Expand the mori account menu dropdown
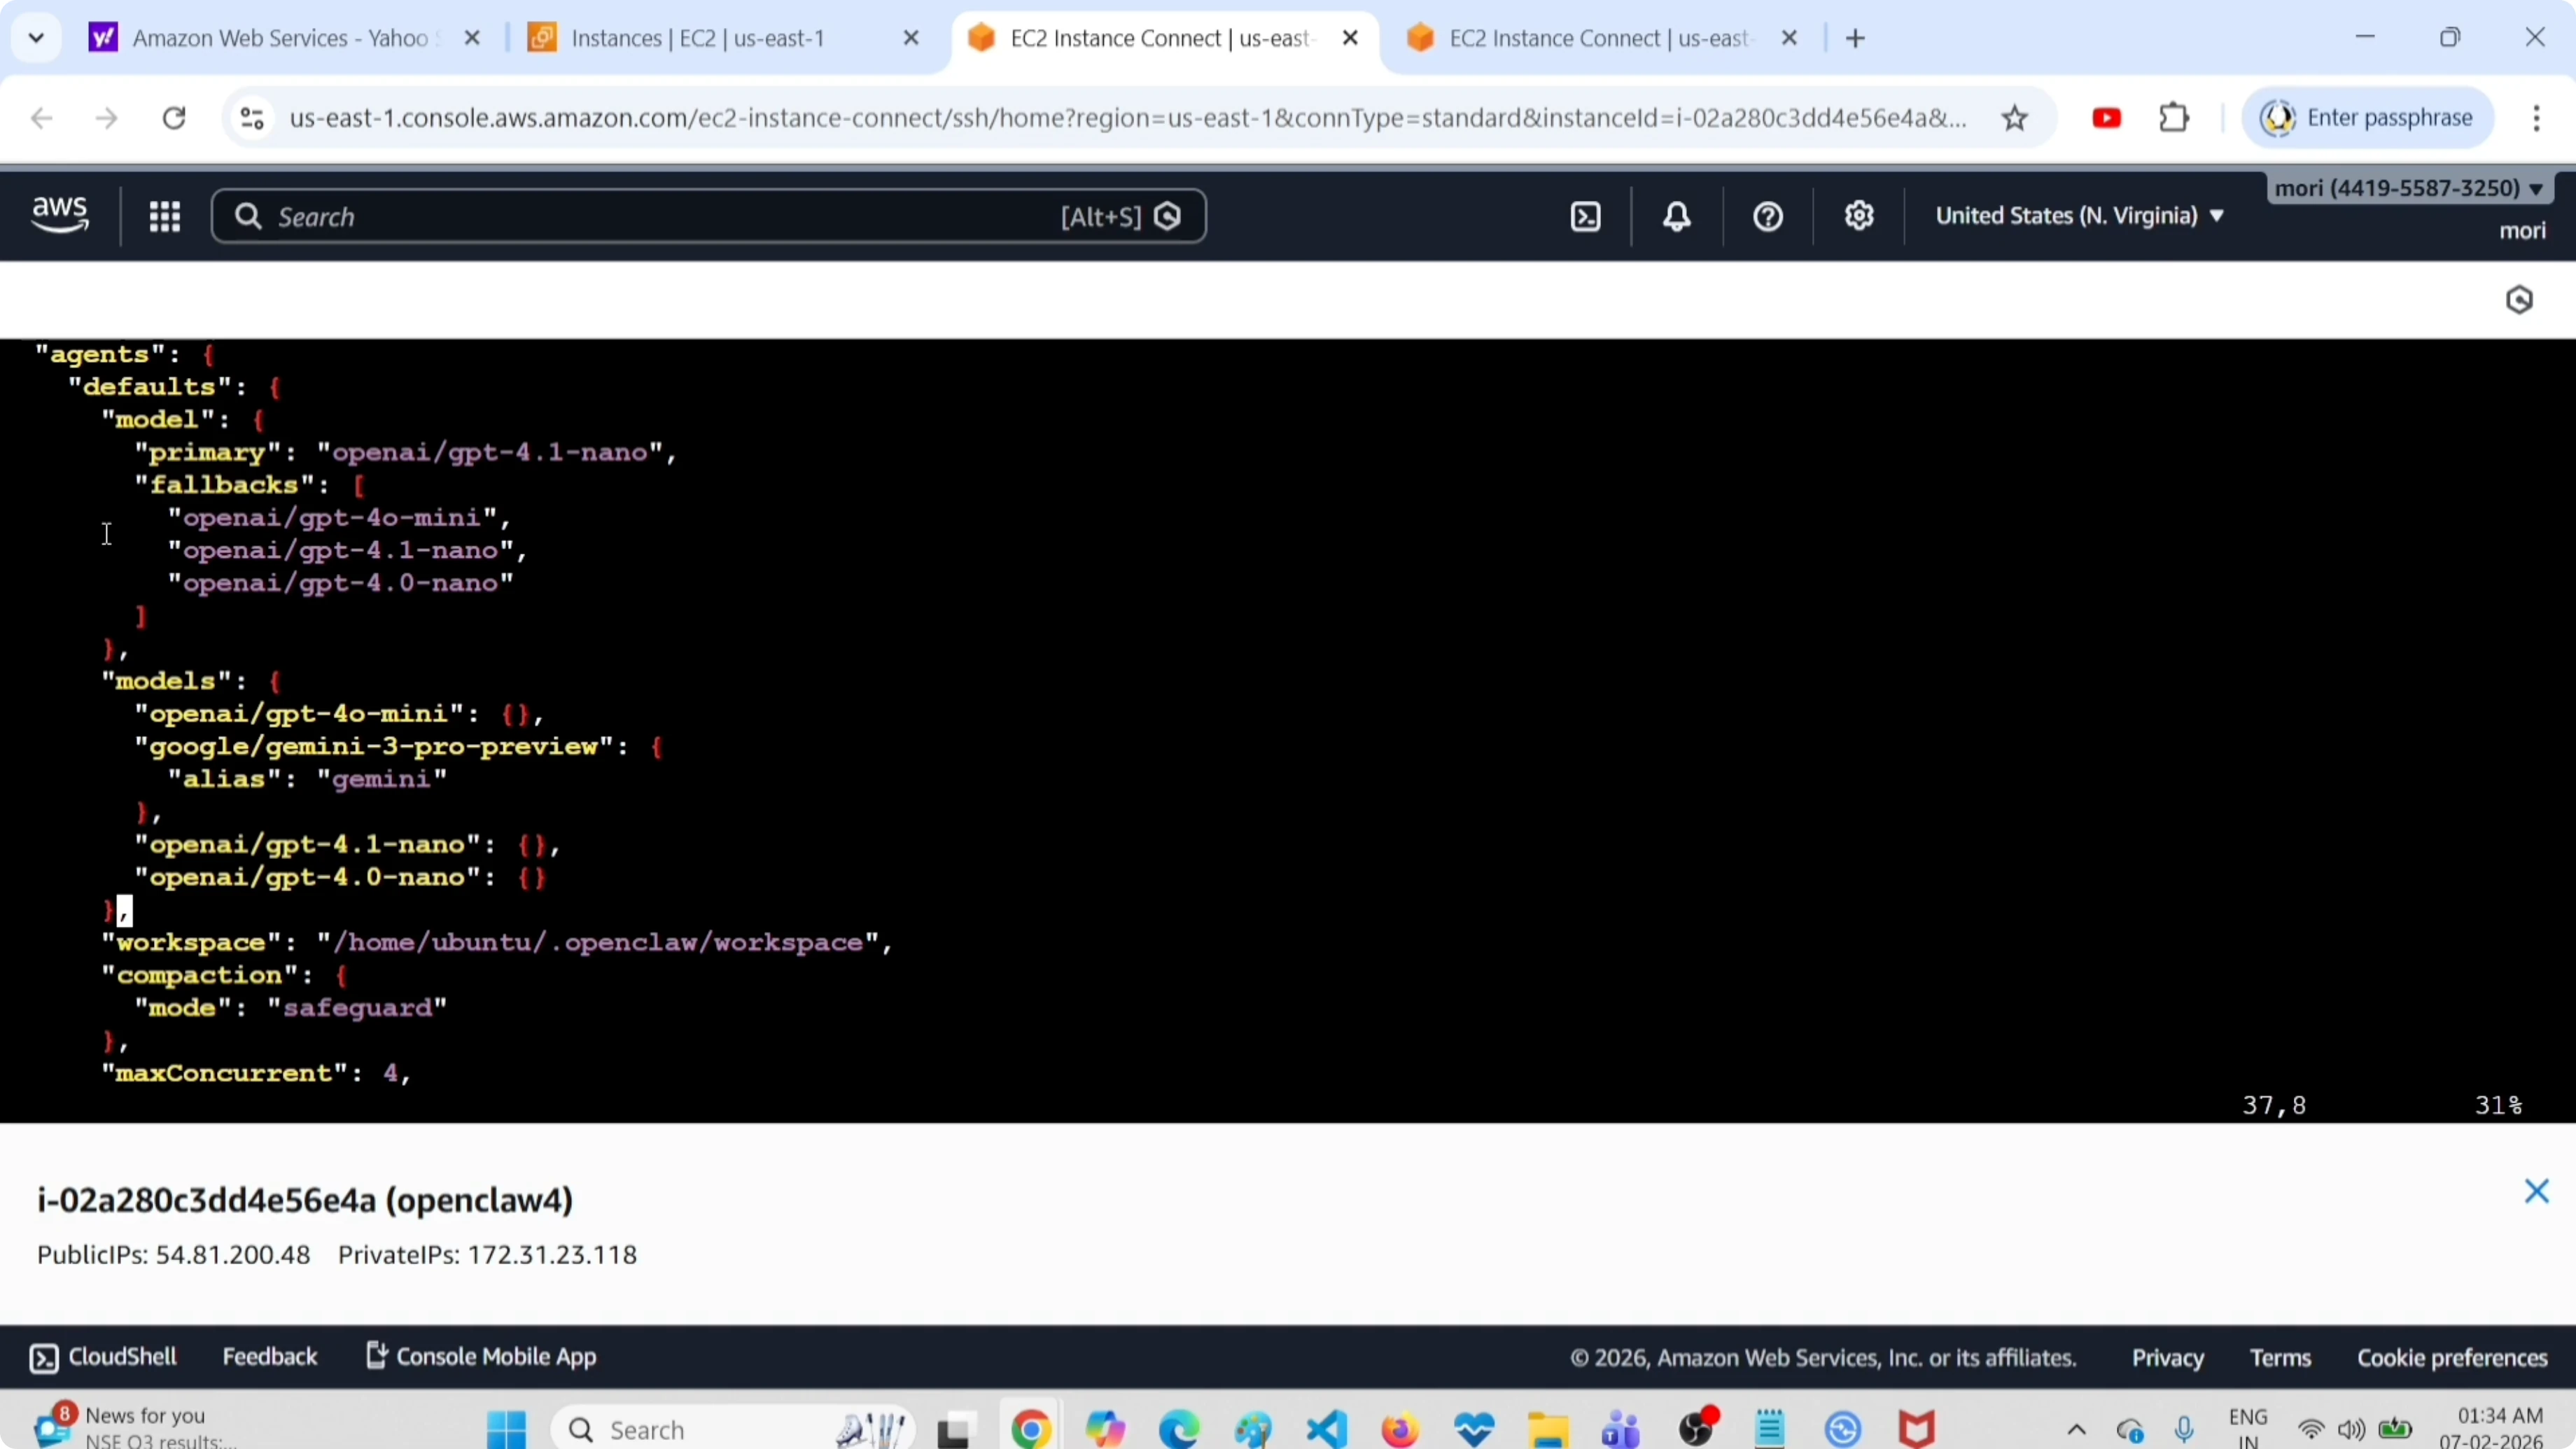This screenshot has height=1449, width=2576. tap(2408, 188)
